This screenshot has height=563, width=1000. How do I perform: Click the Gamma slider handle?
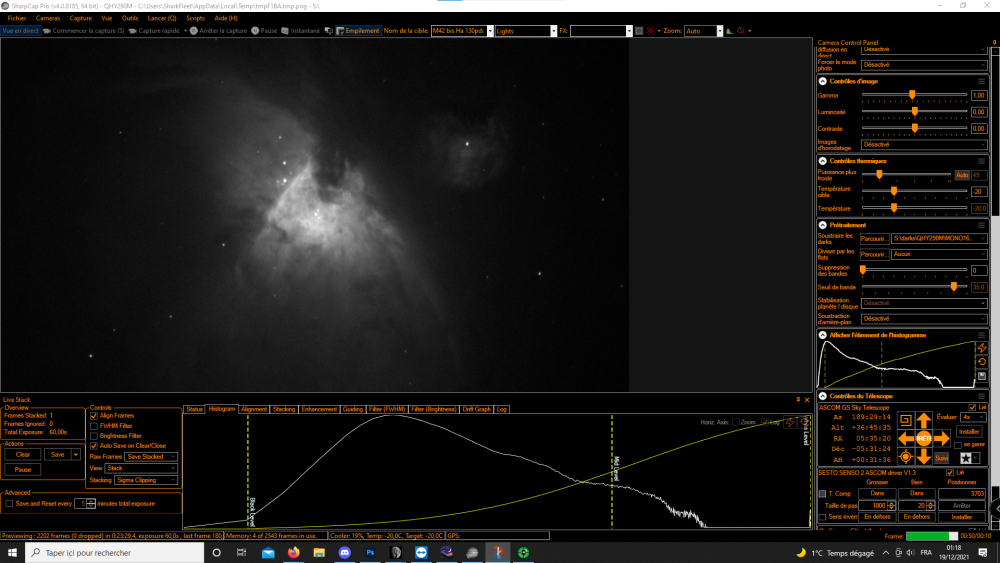point(912,95)
